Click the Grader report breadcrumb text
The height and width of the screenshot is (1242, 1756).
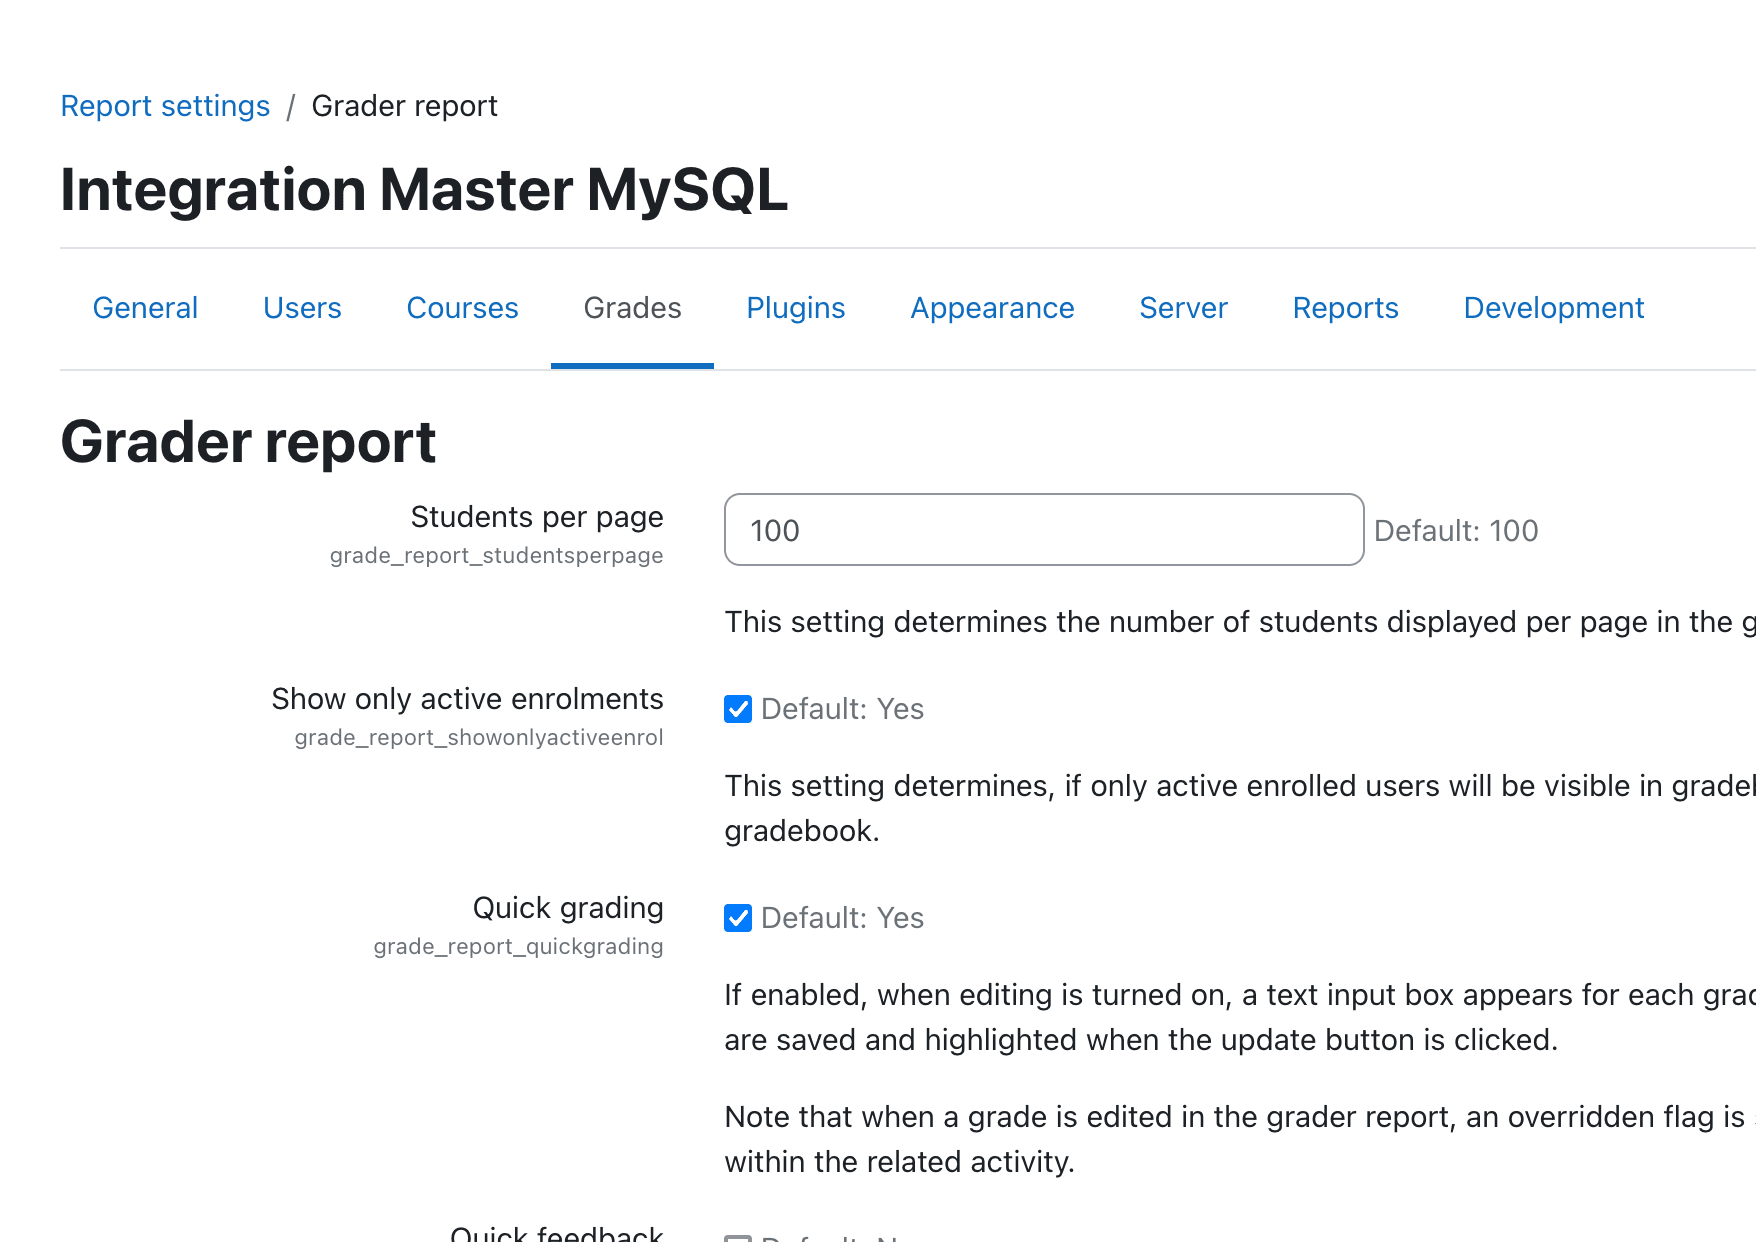tap(404, 106)
